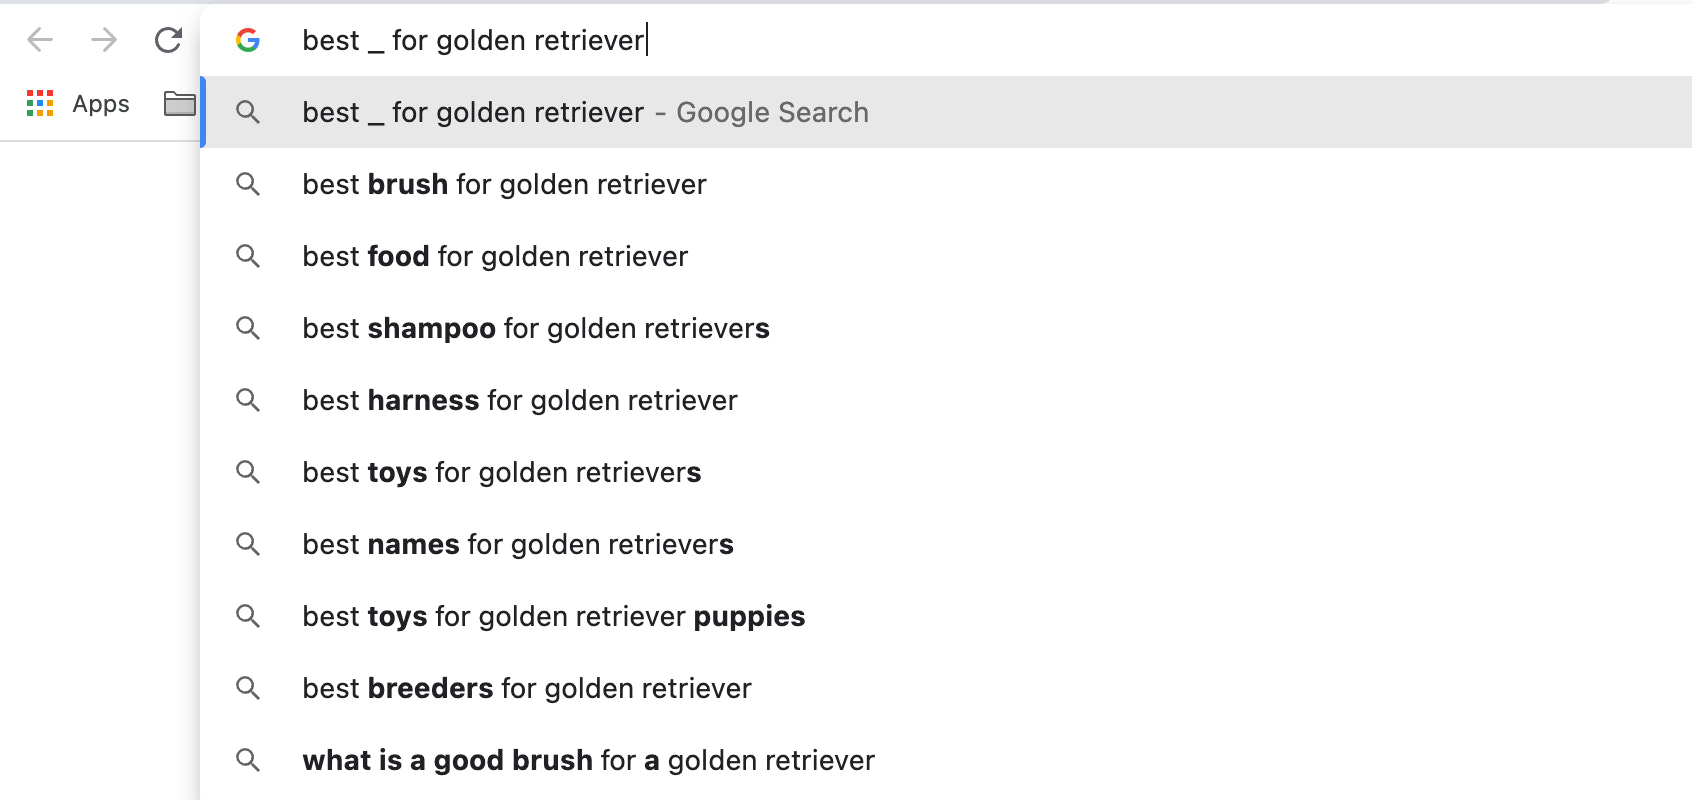Select the 'best shampoo for golden retrievers' suggestion

point(536,328)
